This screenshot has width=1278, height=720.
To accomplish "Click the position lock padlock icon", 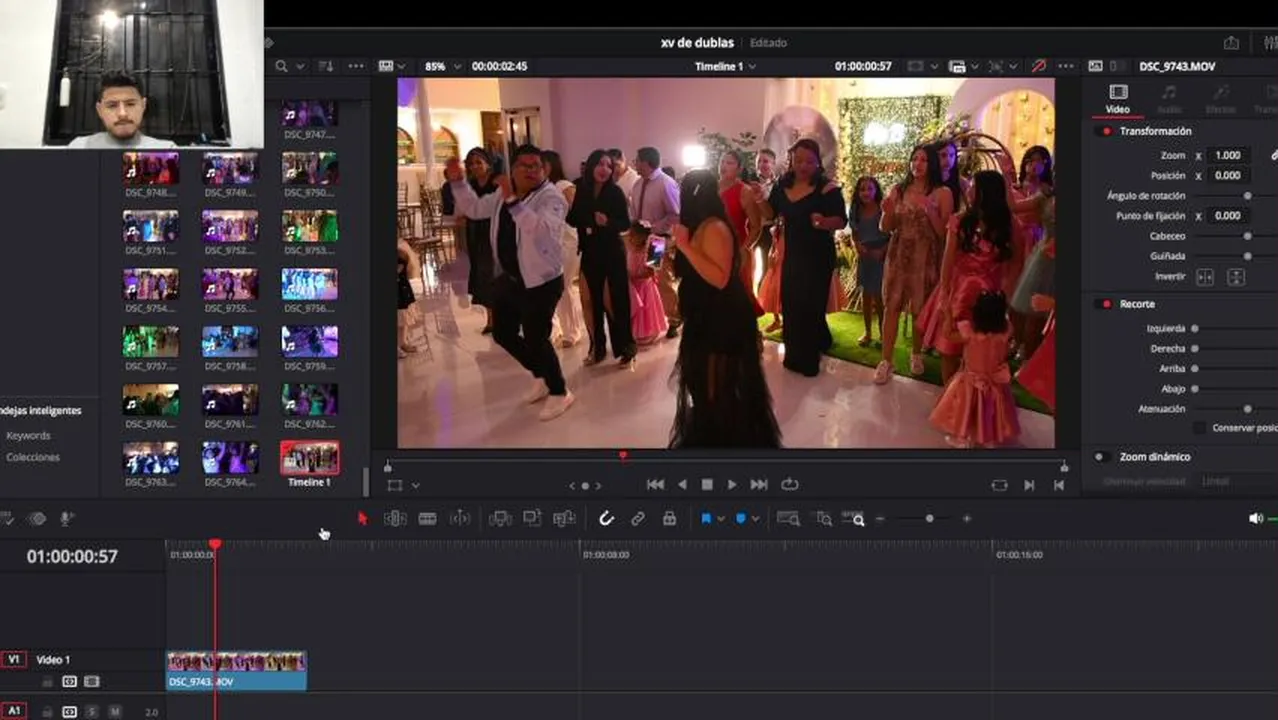I will pos(669,518).
